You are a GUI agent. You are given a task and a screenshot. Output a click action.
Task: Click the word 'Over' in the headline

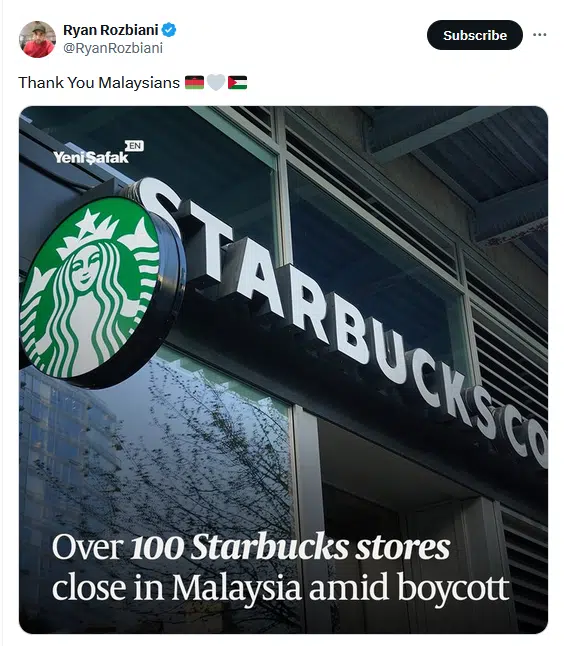coord(88,548)
